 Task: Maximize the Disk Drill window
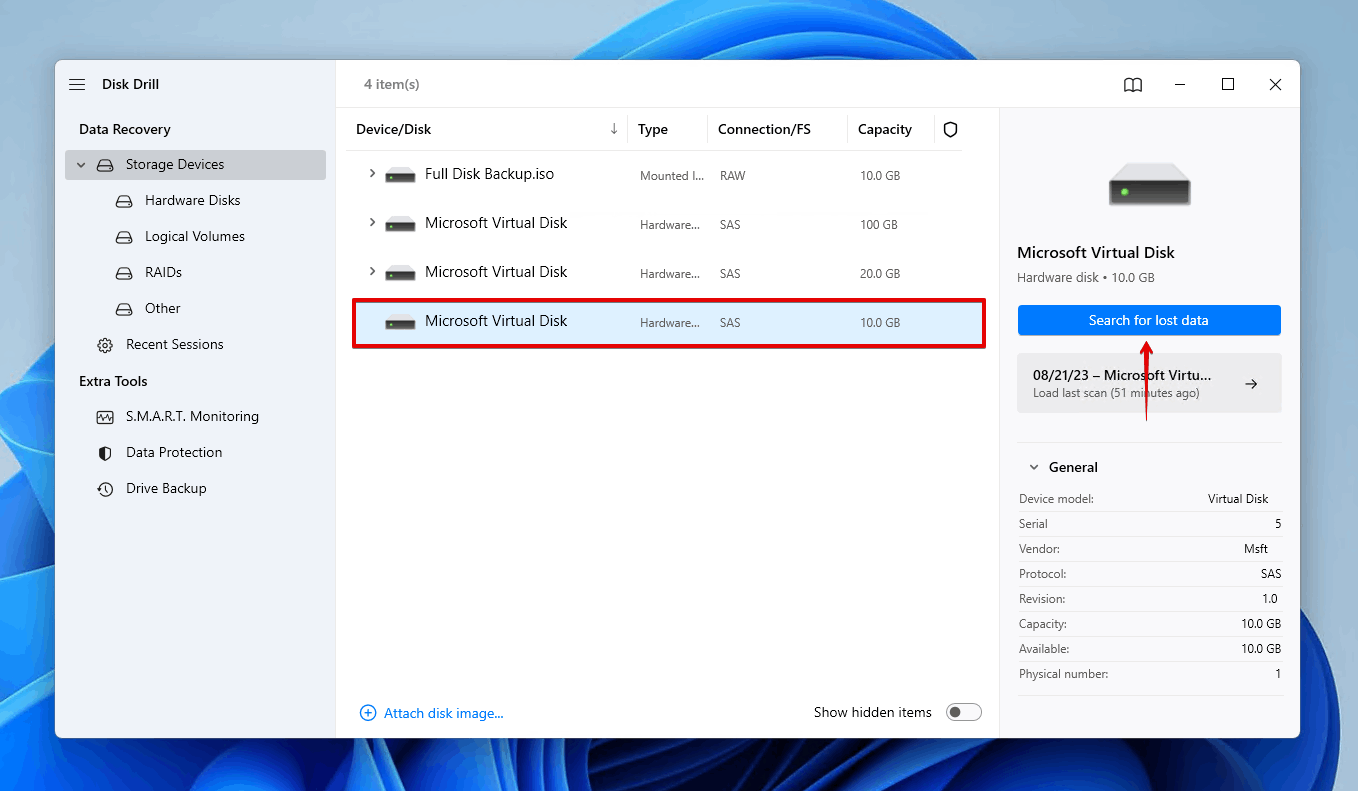click(1228, 85)
